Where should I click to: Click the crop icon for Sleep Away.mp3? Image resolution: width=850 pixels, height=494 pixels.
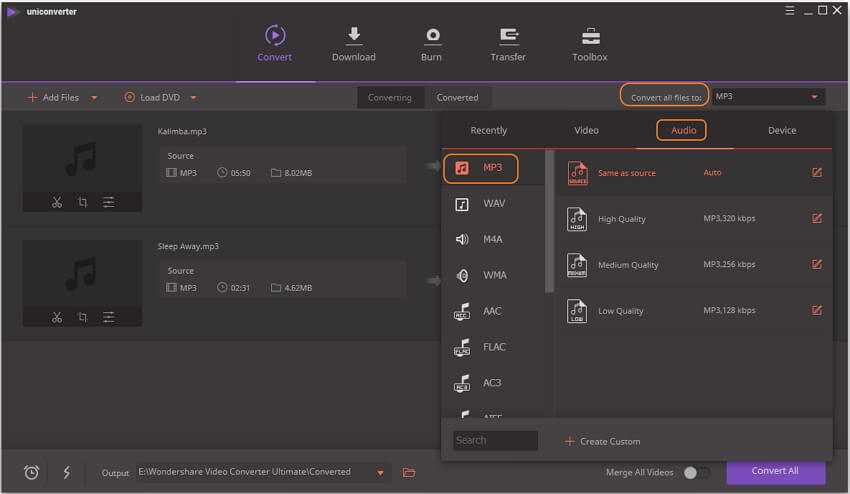click(x=82, y=318)
